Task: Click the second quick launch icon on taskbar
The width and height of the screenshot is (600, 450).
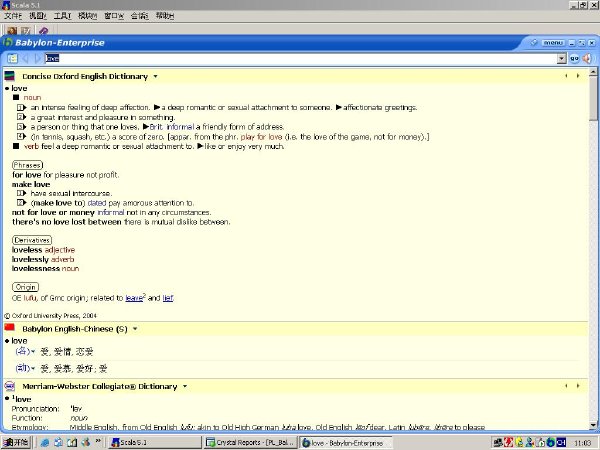Action: coord(58,442)
